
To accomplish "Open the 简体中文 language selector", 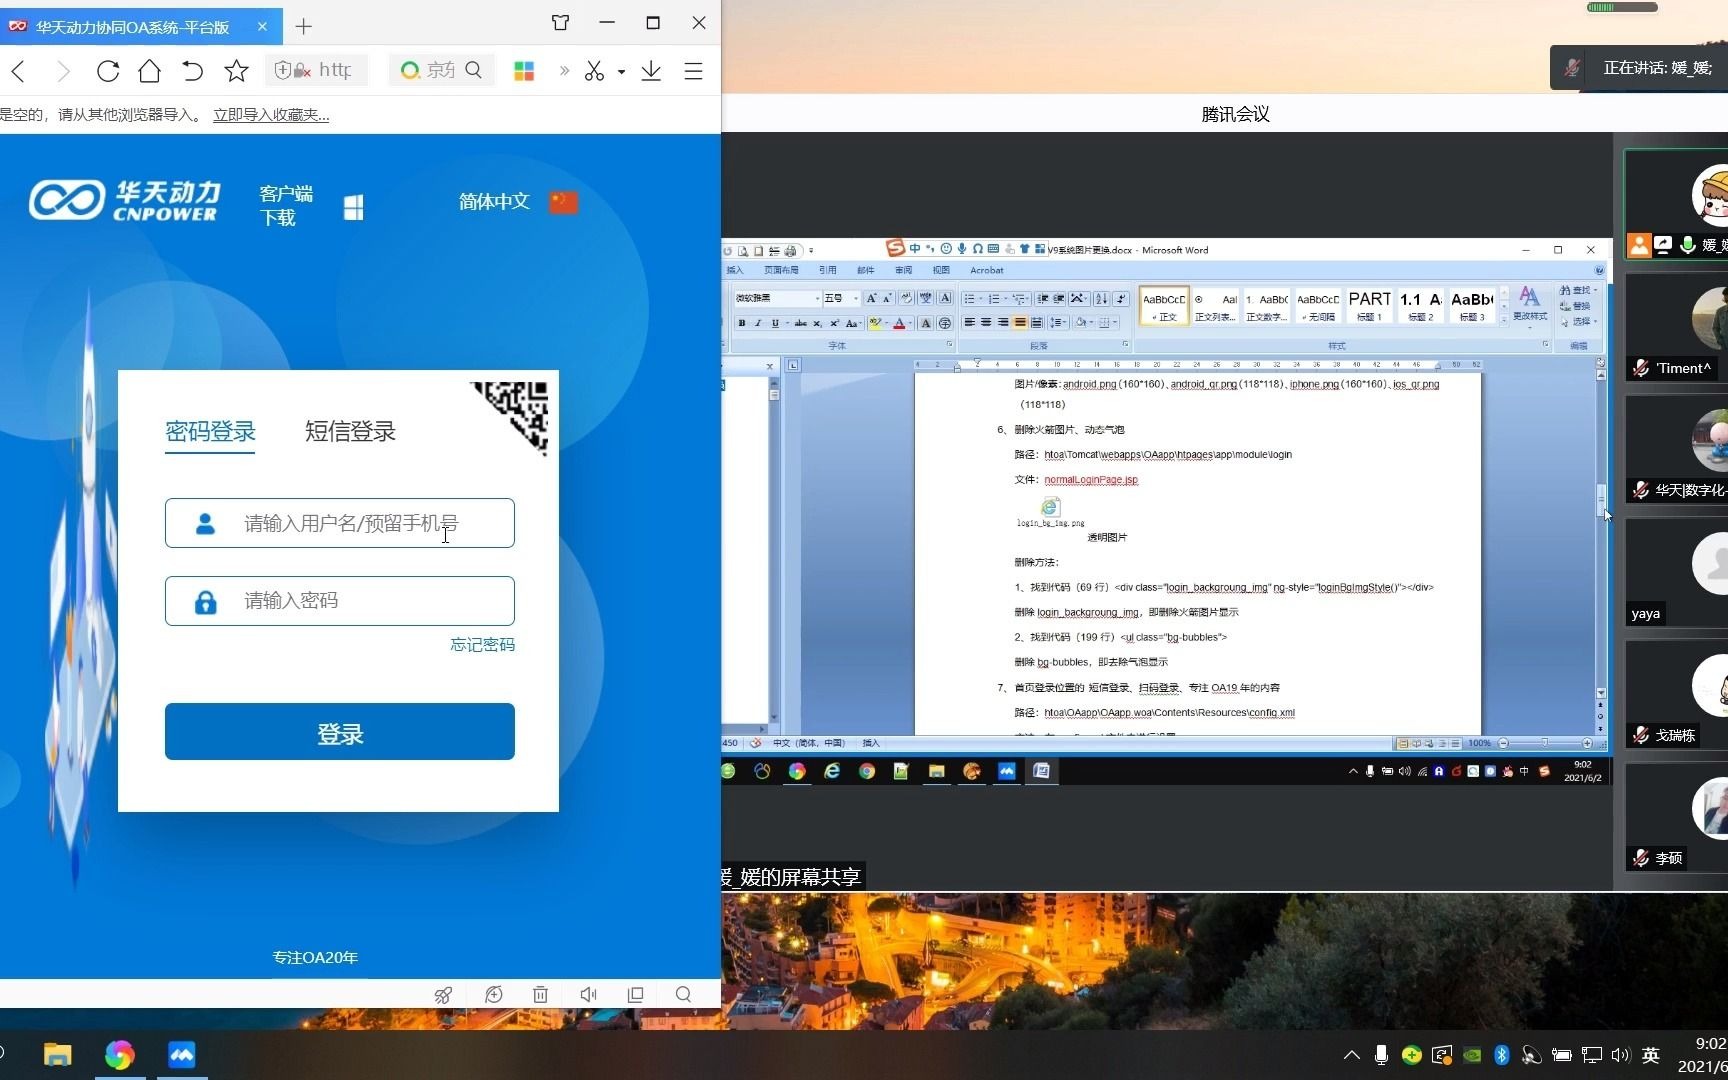I will point(518,202).
